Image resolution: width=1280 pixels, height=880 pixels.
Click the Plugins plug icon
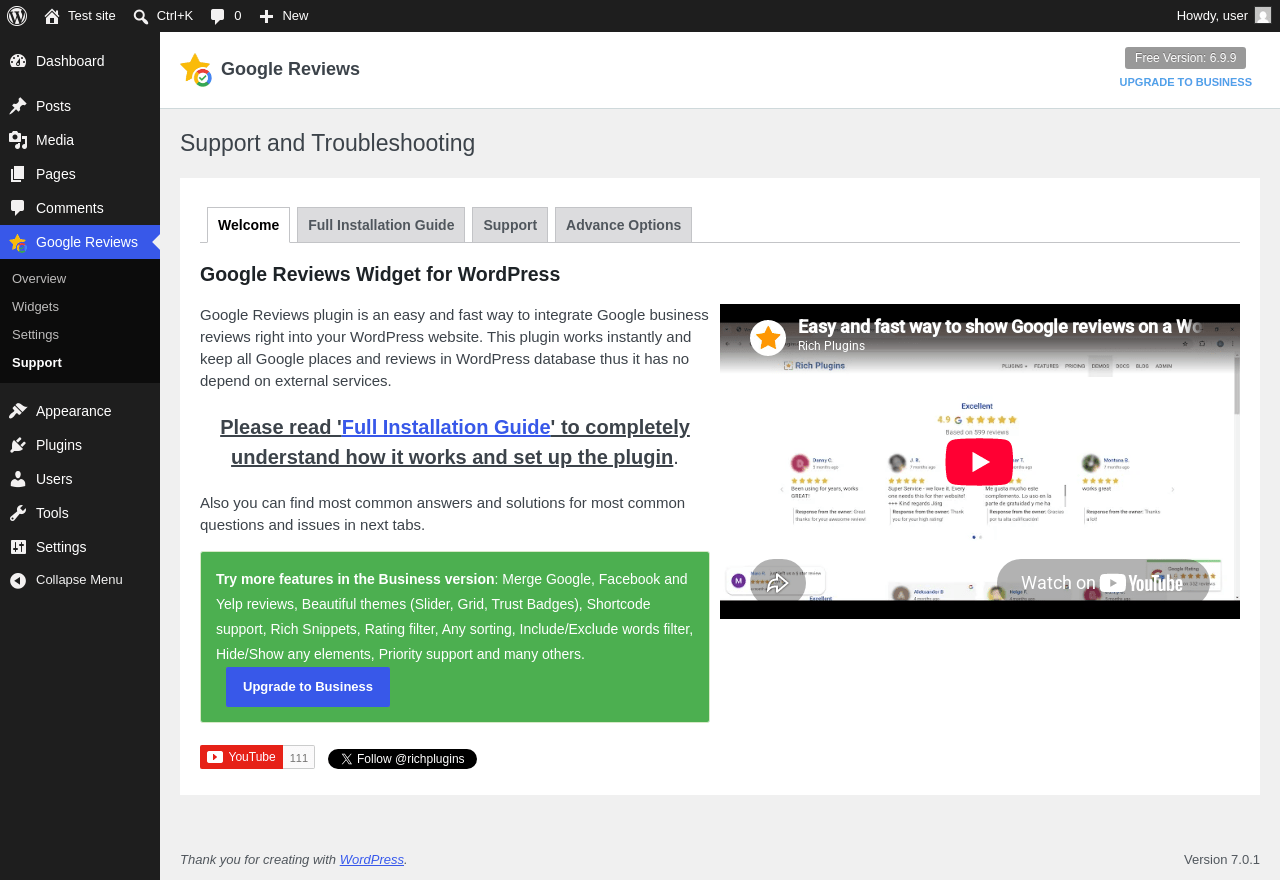pos(18,445)
